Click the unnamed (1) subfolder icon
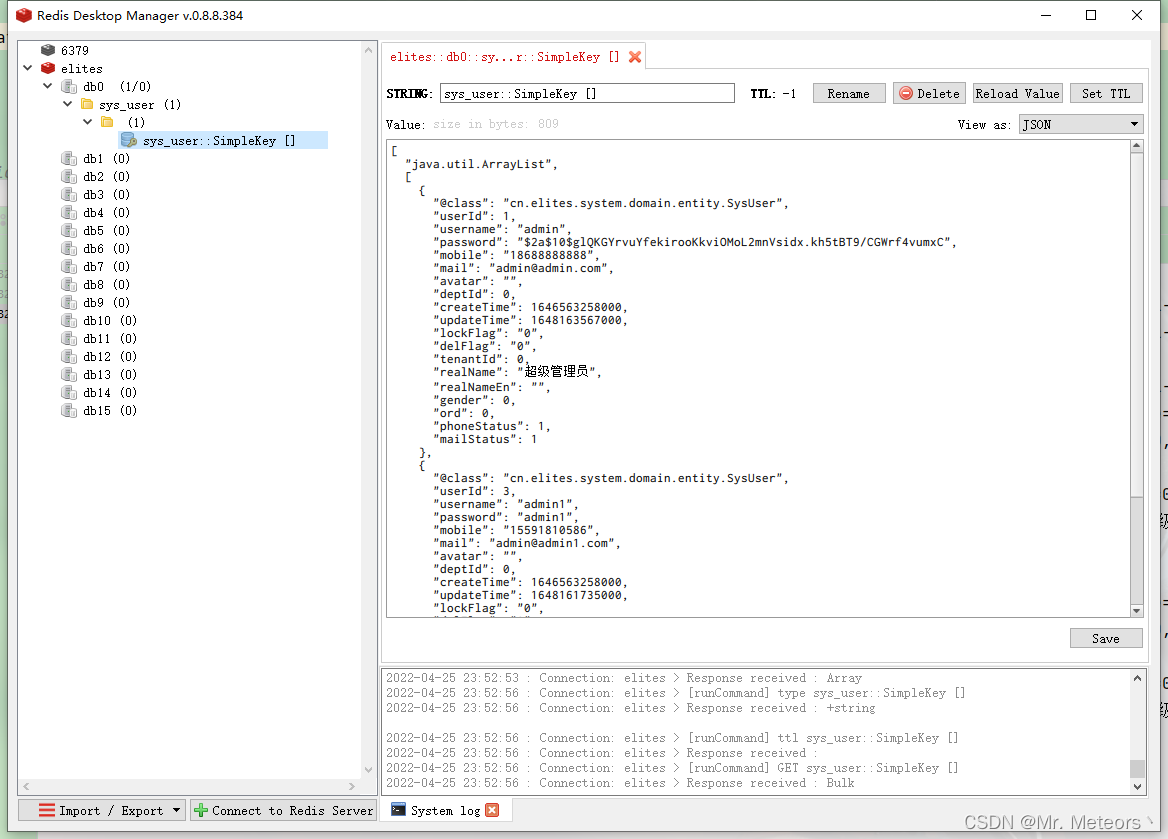Screen dimensions: 1168x839 point(107,122)
